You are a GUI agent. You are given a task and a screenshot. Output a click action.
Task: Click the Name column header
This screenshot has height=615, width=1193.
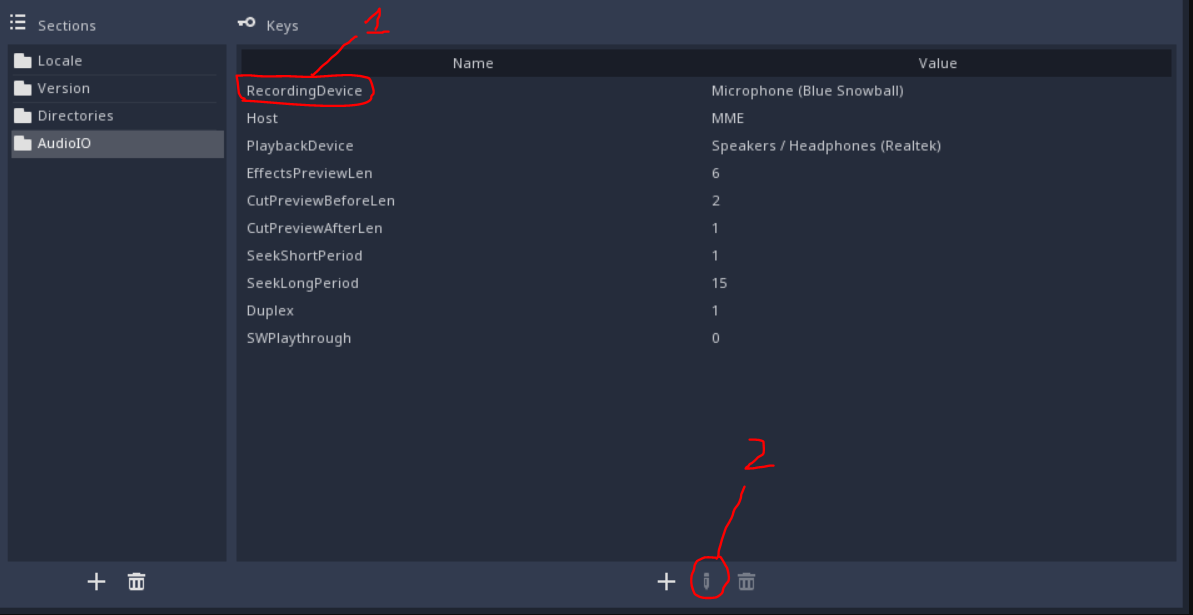[x=472, y=63]
